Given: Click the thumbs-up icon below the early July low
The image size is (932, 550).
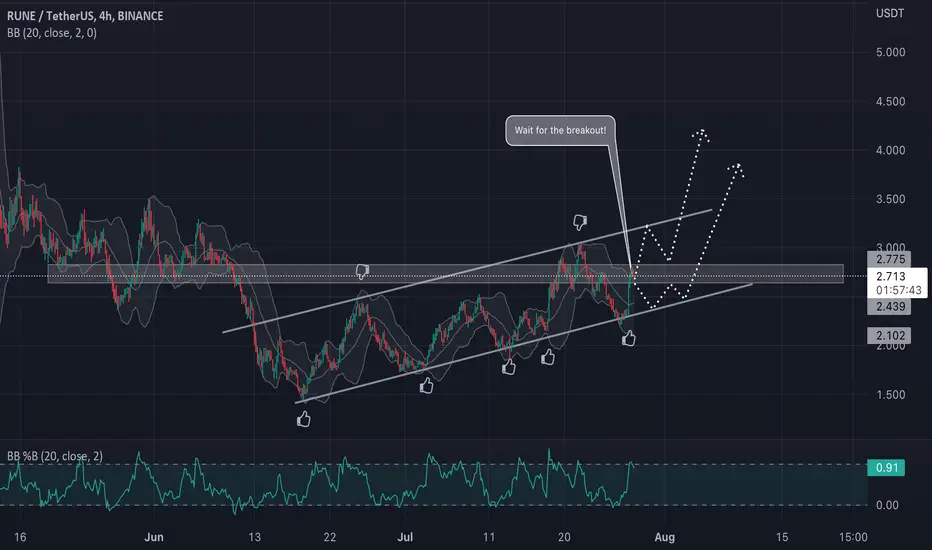Looking at the screenshot, I should click(426, 386).
